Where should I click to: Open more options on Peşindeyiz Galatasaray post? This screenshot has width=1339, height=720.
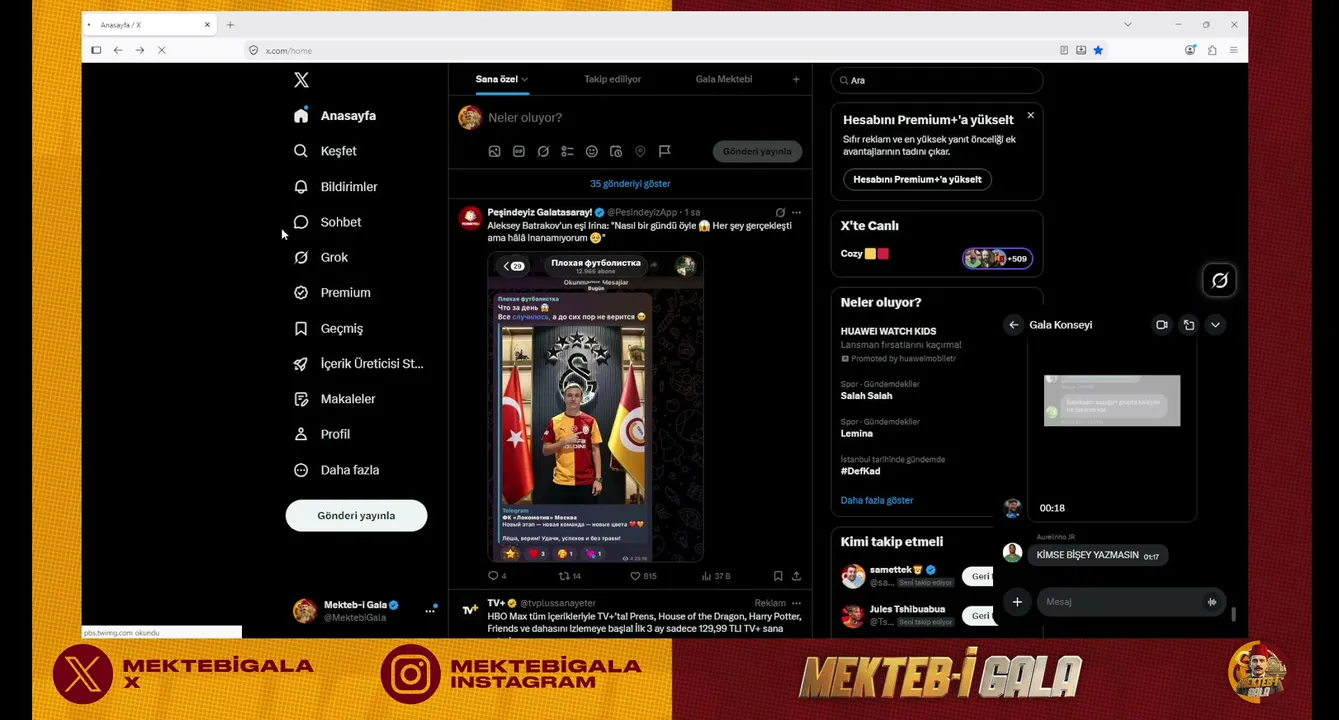(x=796, y=212)
